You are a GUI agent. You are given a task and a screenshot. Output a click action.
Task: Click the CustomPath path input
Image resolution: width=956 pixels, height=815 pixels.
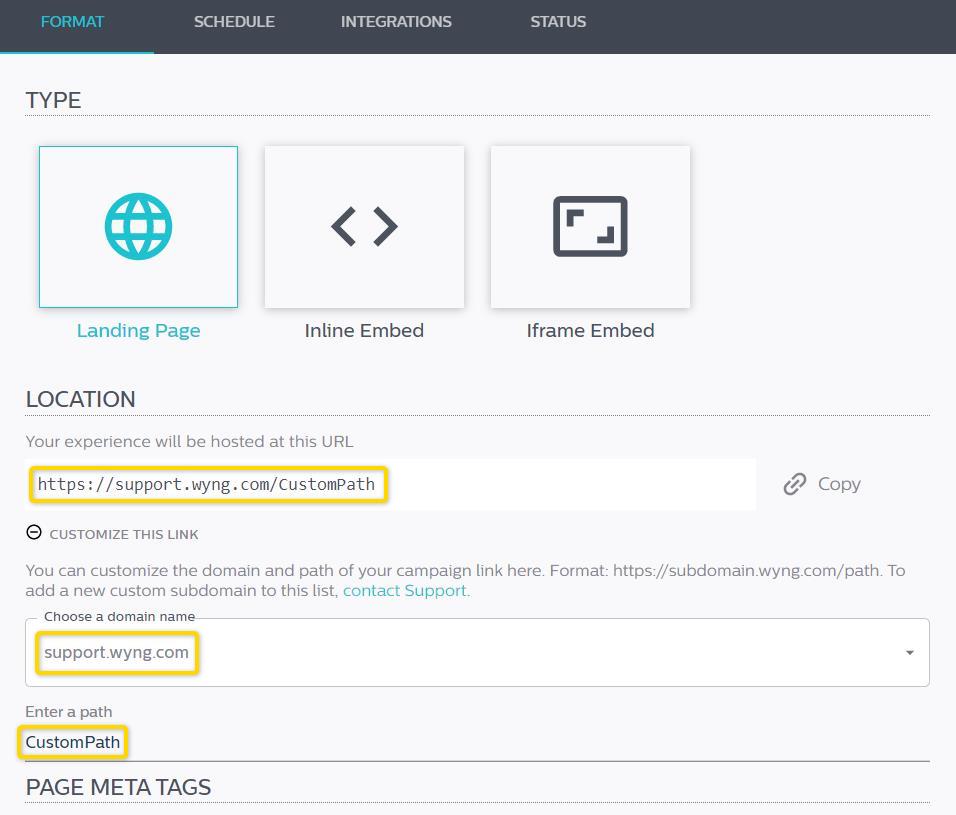pyautogui.click(x=477, y=742)
